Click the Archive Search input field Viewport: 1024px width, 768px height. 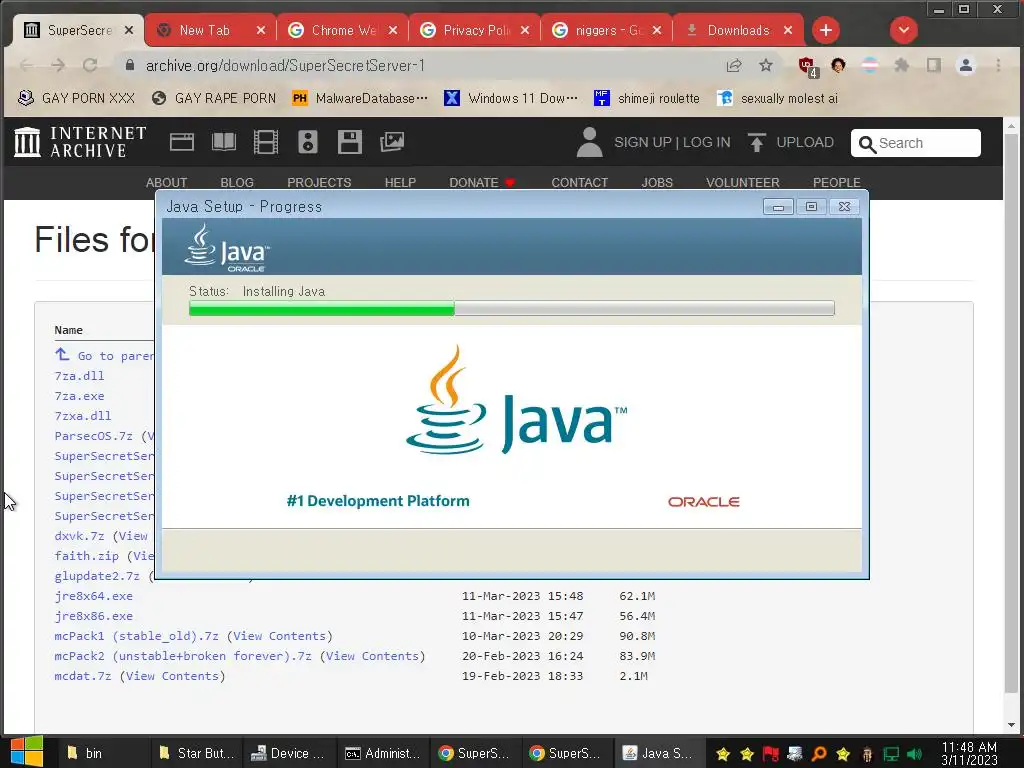916,143
